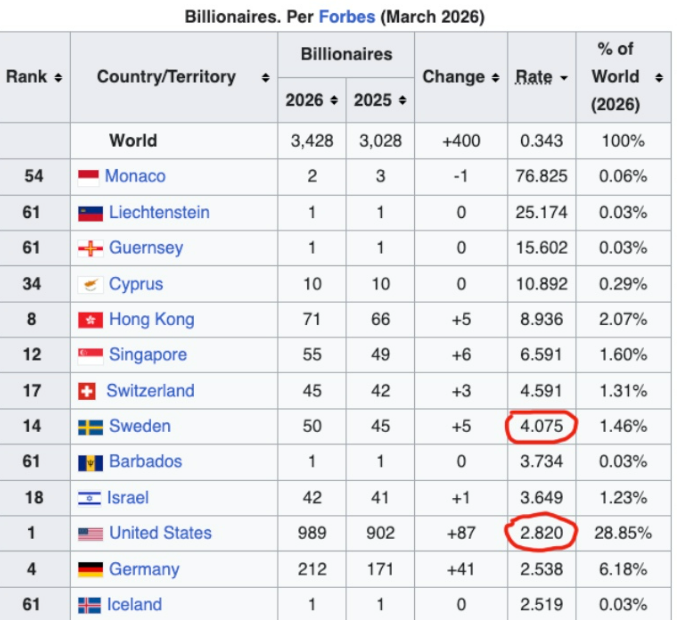
Task: Open the Iceland link
Action: (x=134, y=604)
